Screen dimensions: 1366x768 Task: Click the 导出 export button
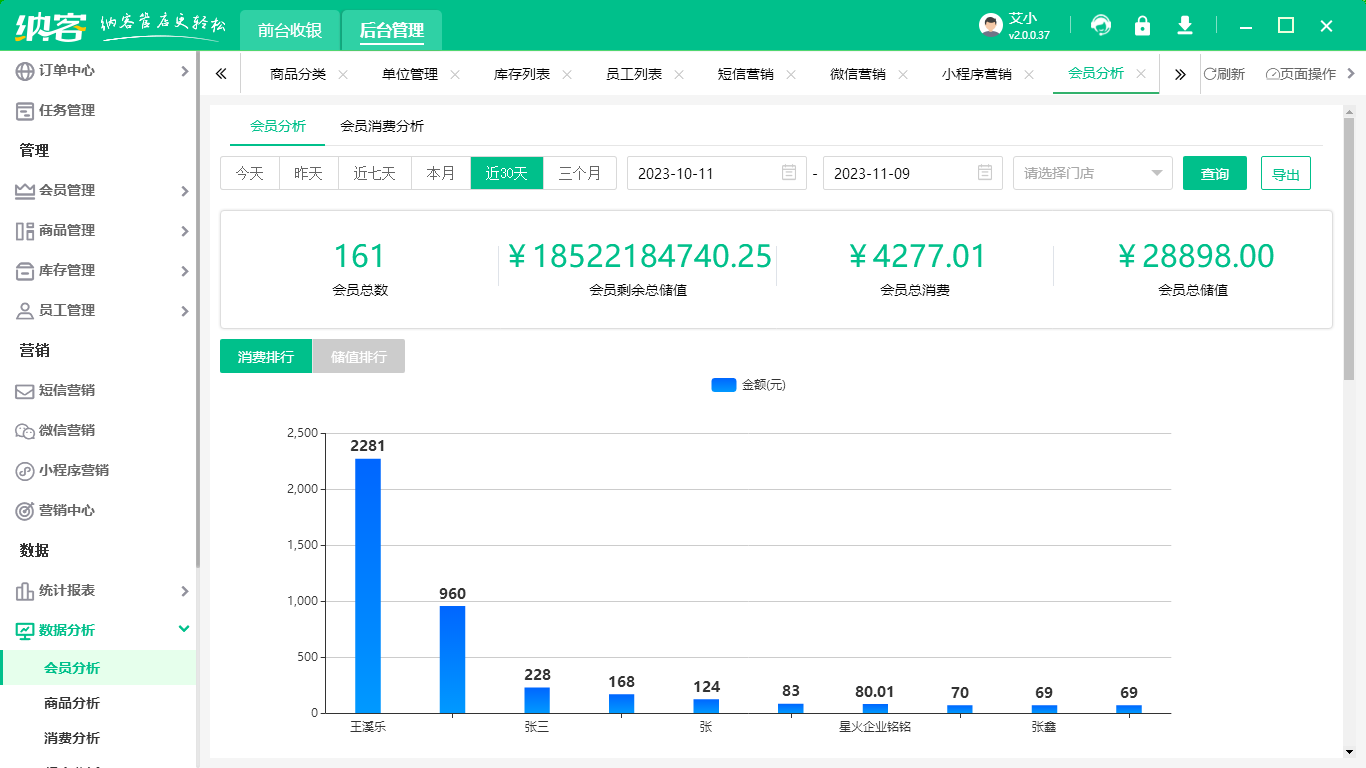(x=1285, y=173)
